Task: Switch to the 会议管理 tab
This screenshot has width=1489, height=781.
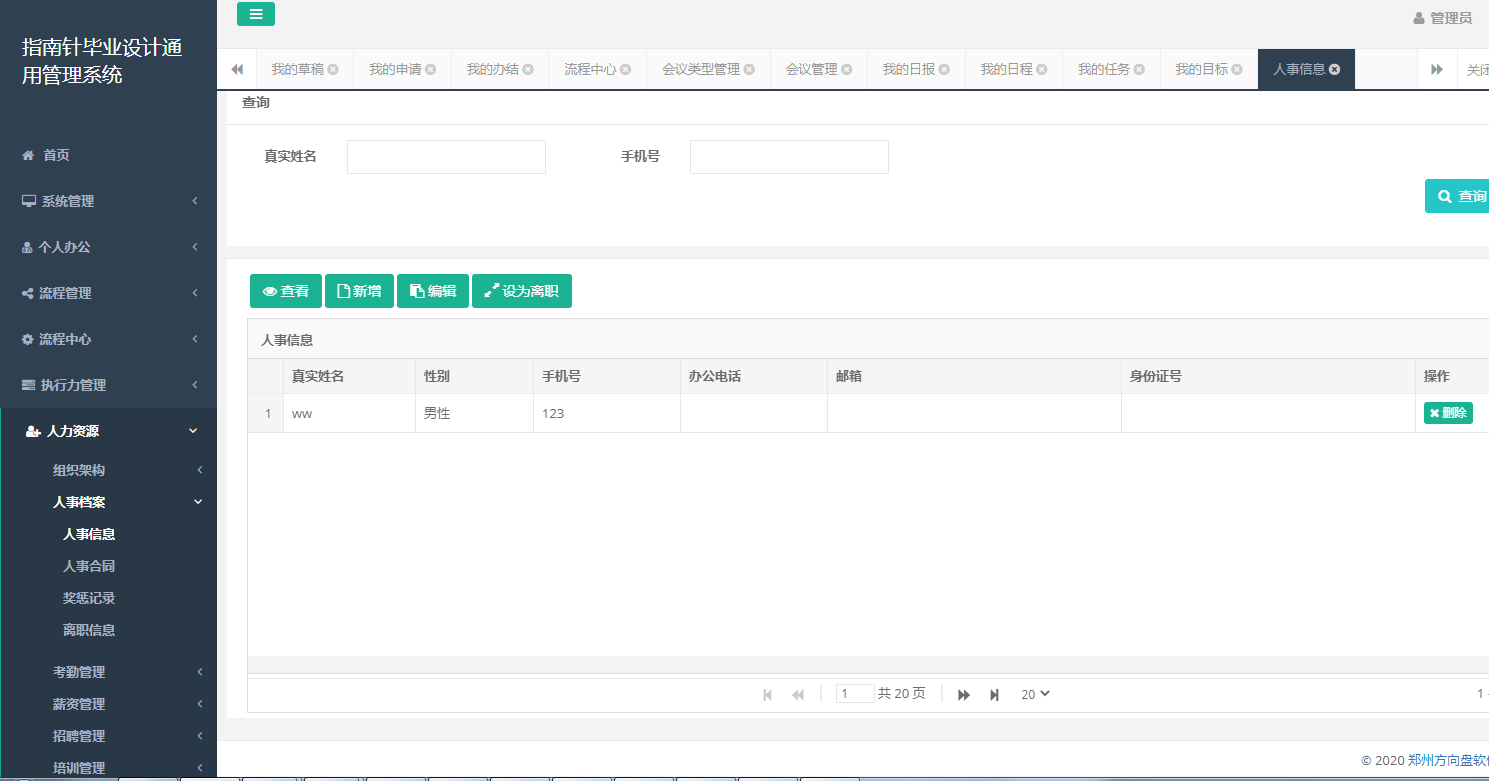Action: [x=812, y=68]
